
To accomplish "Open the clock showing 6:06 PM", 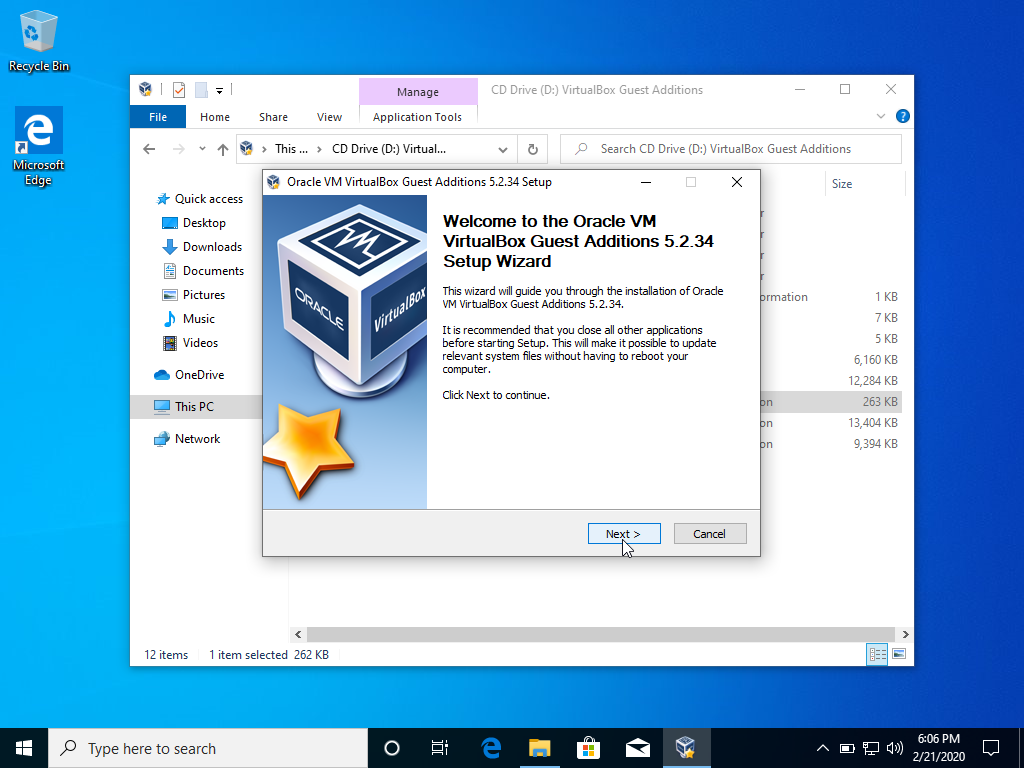I will (x=938, y=748).
